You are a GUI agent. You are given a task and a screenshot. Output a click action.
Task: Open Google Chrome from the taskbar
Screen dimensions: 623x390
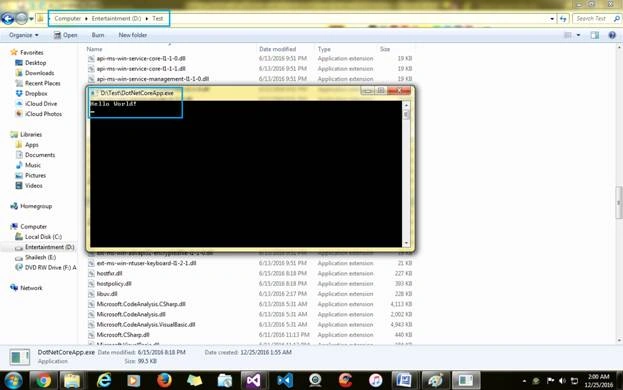coord(43,380)
